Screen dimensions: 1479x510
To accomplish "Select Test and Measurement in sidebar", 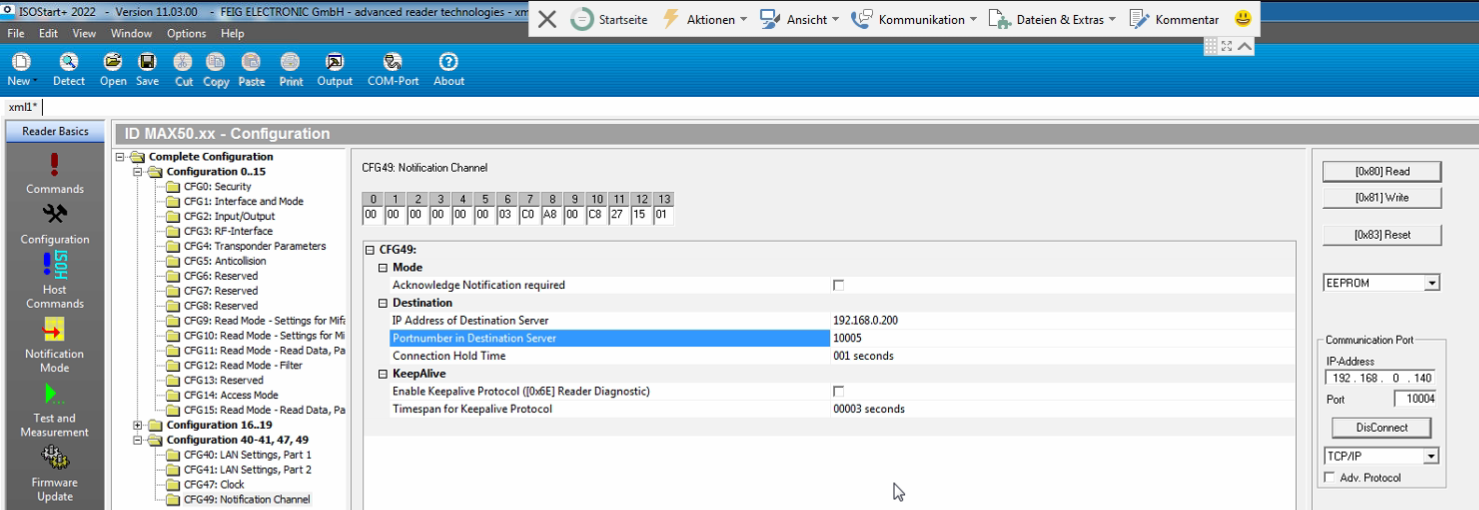I will pos(55,411).
